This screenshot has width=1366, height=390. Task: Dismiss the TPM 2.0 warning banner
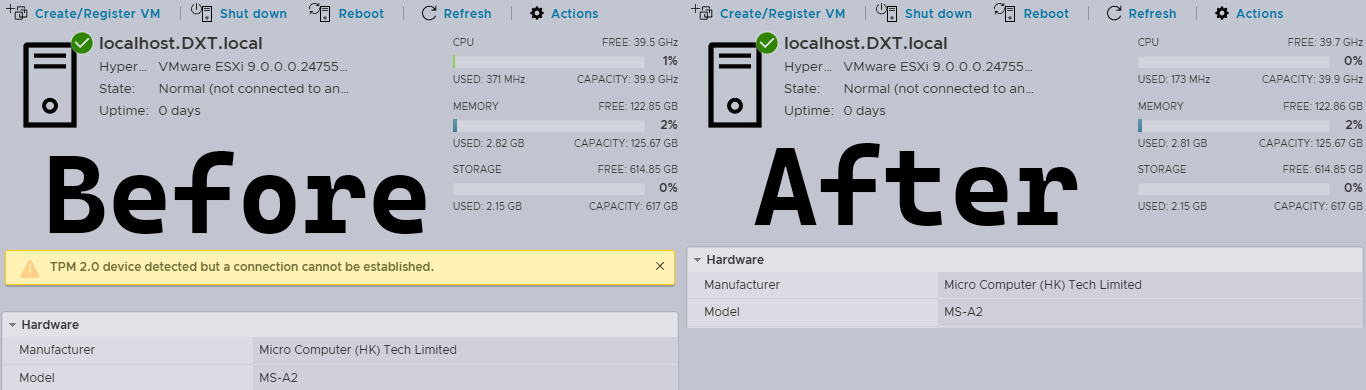660,266
